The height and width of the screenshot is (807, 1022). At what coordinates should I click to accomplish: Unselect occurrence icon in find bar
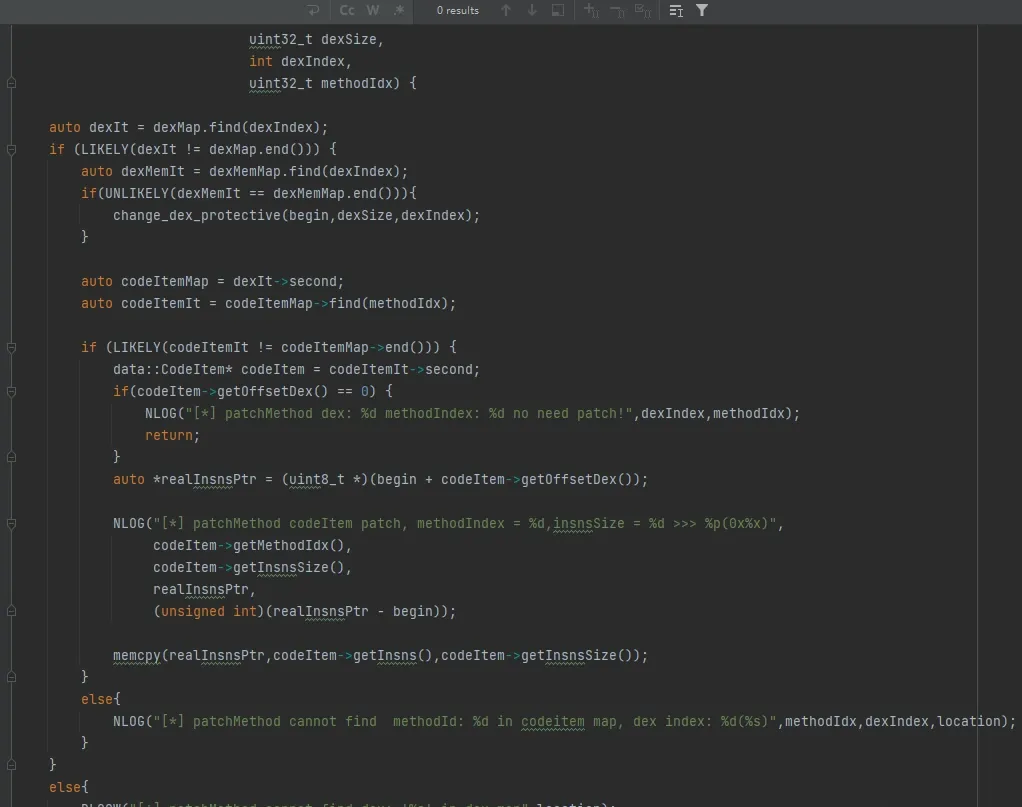[x=617, y=10]
